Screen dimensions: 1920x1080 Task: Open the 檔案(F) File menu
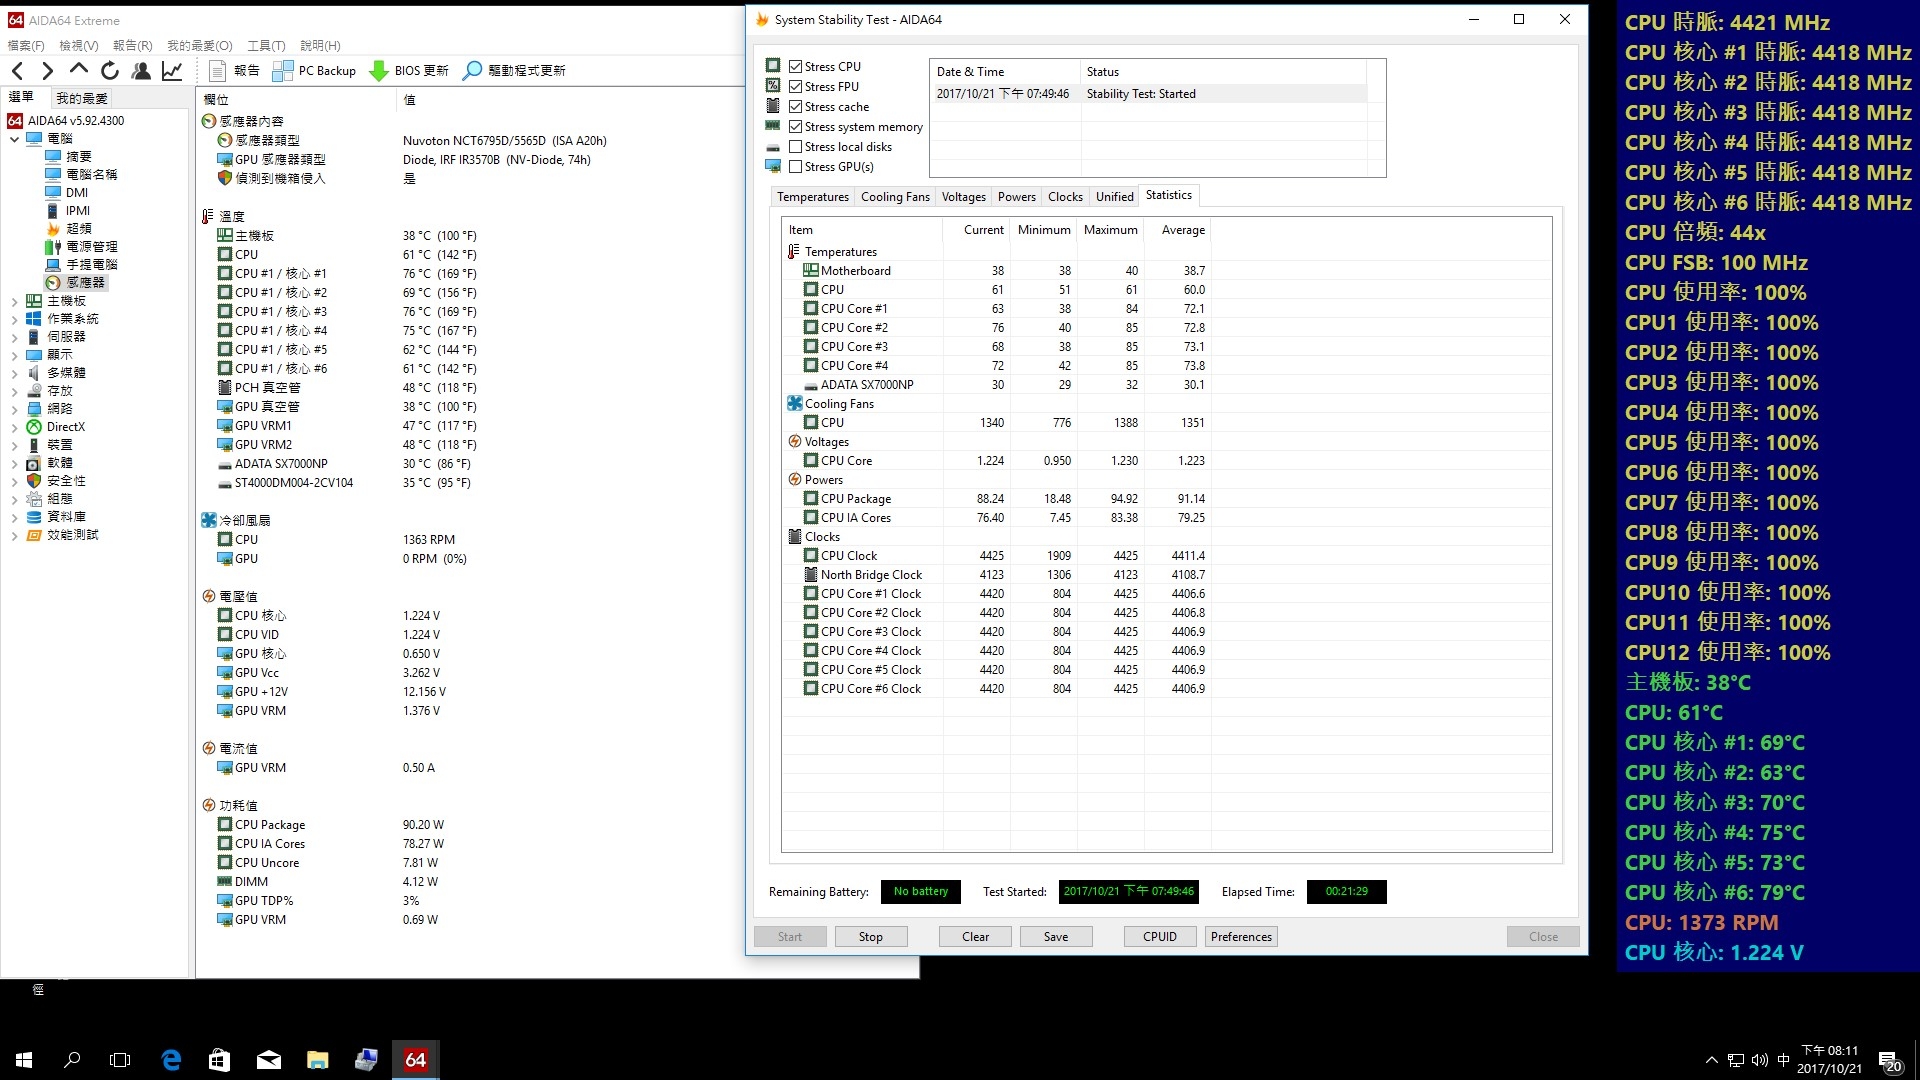pos(26,45)
